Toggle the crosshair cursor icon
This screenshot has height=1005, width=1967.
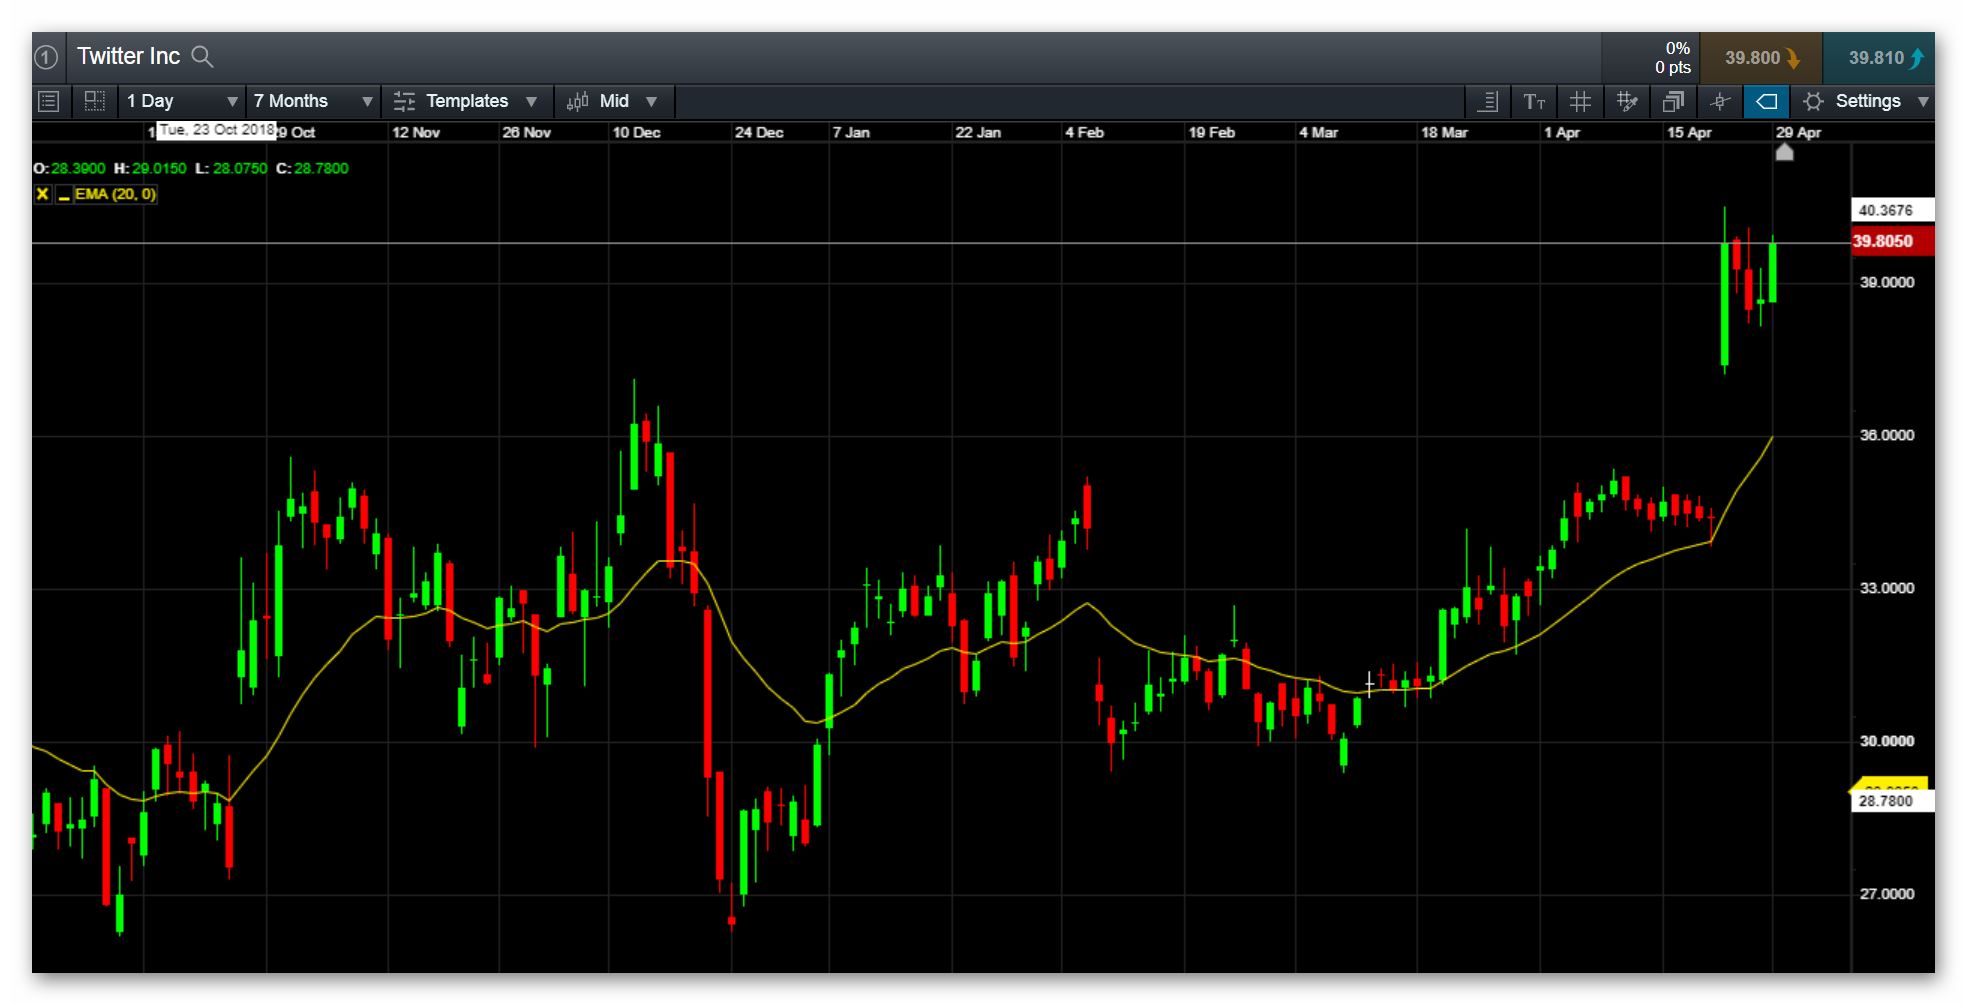1720,101
